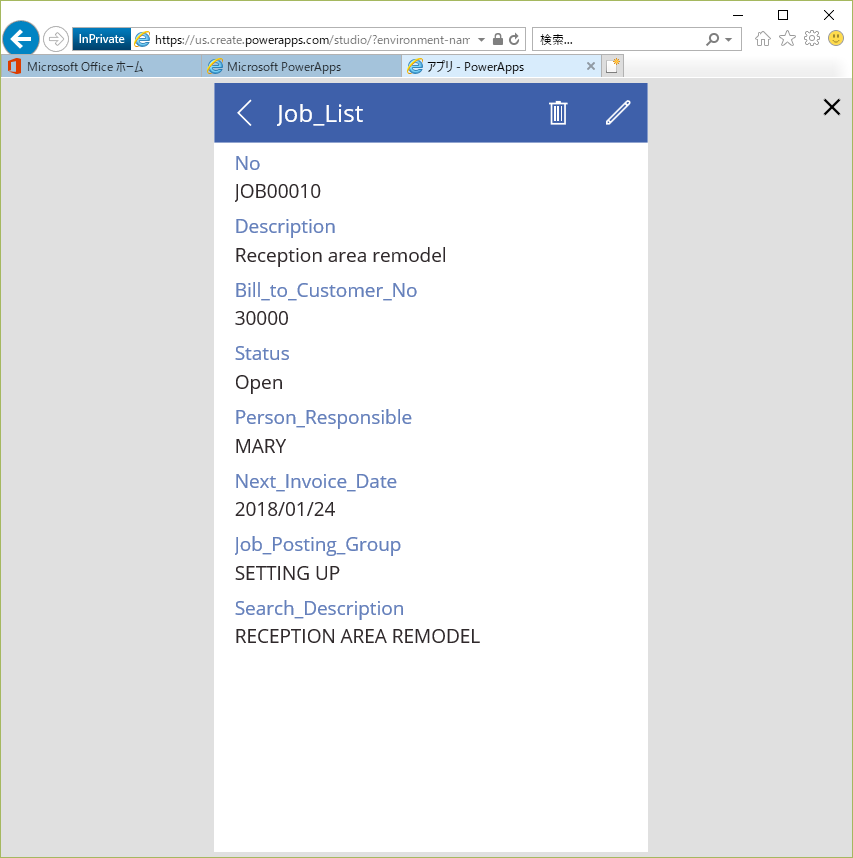Select the 30000 customer number value
This screenshot has height=858, width=853.
coord(262,318)
